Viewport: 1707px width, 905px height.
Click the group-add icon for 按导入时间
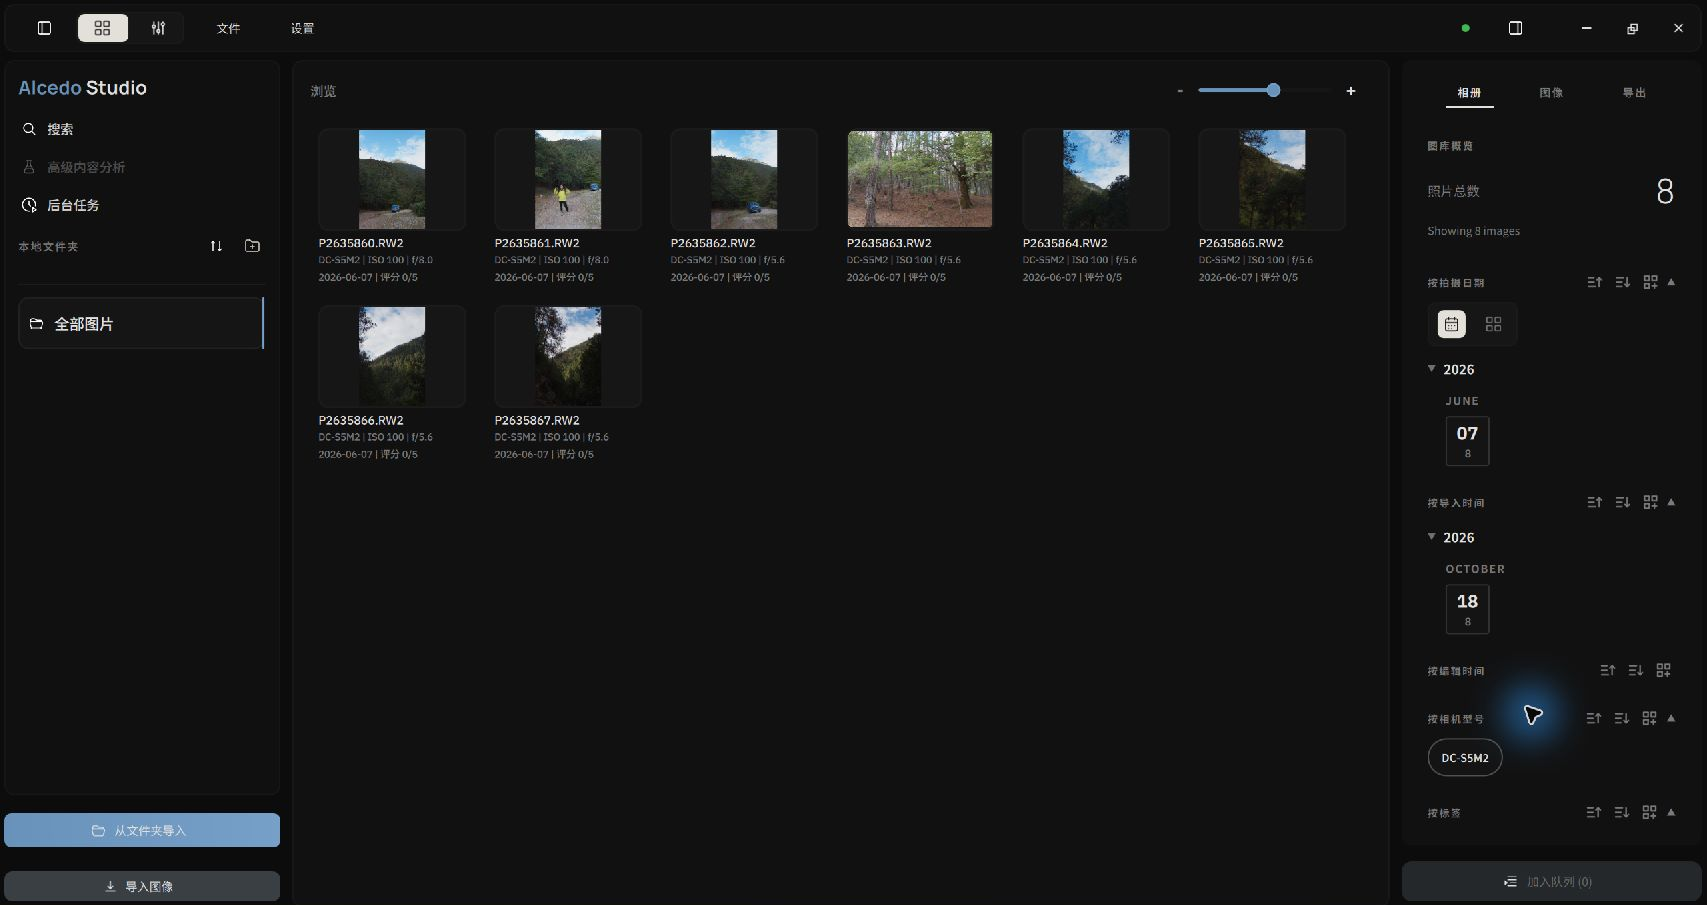[x=1650, y=502]
